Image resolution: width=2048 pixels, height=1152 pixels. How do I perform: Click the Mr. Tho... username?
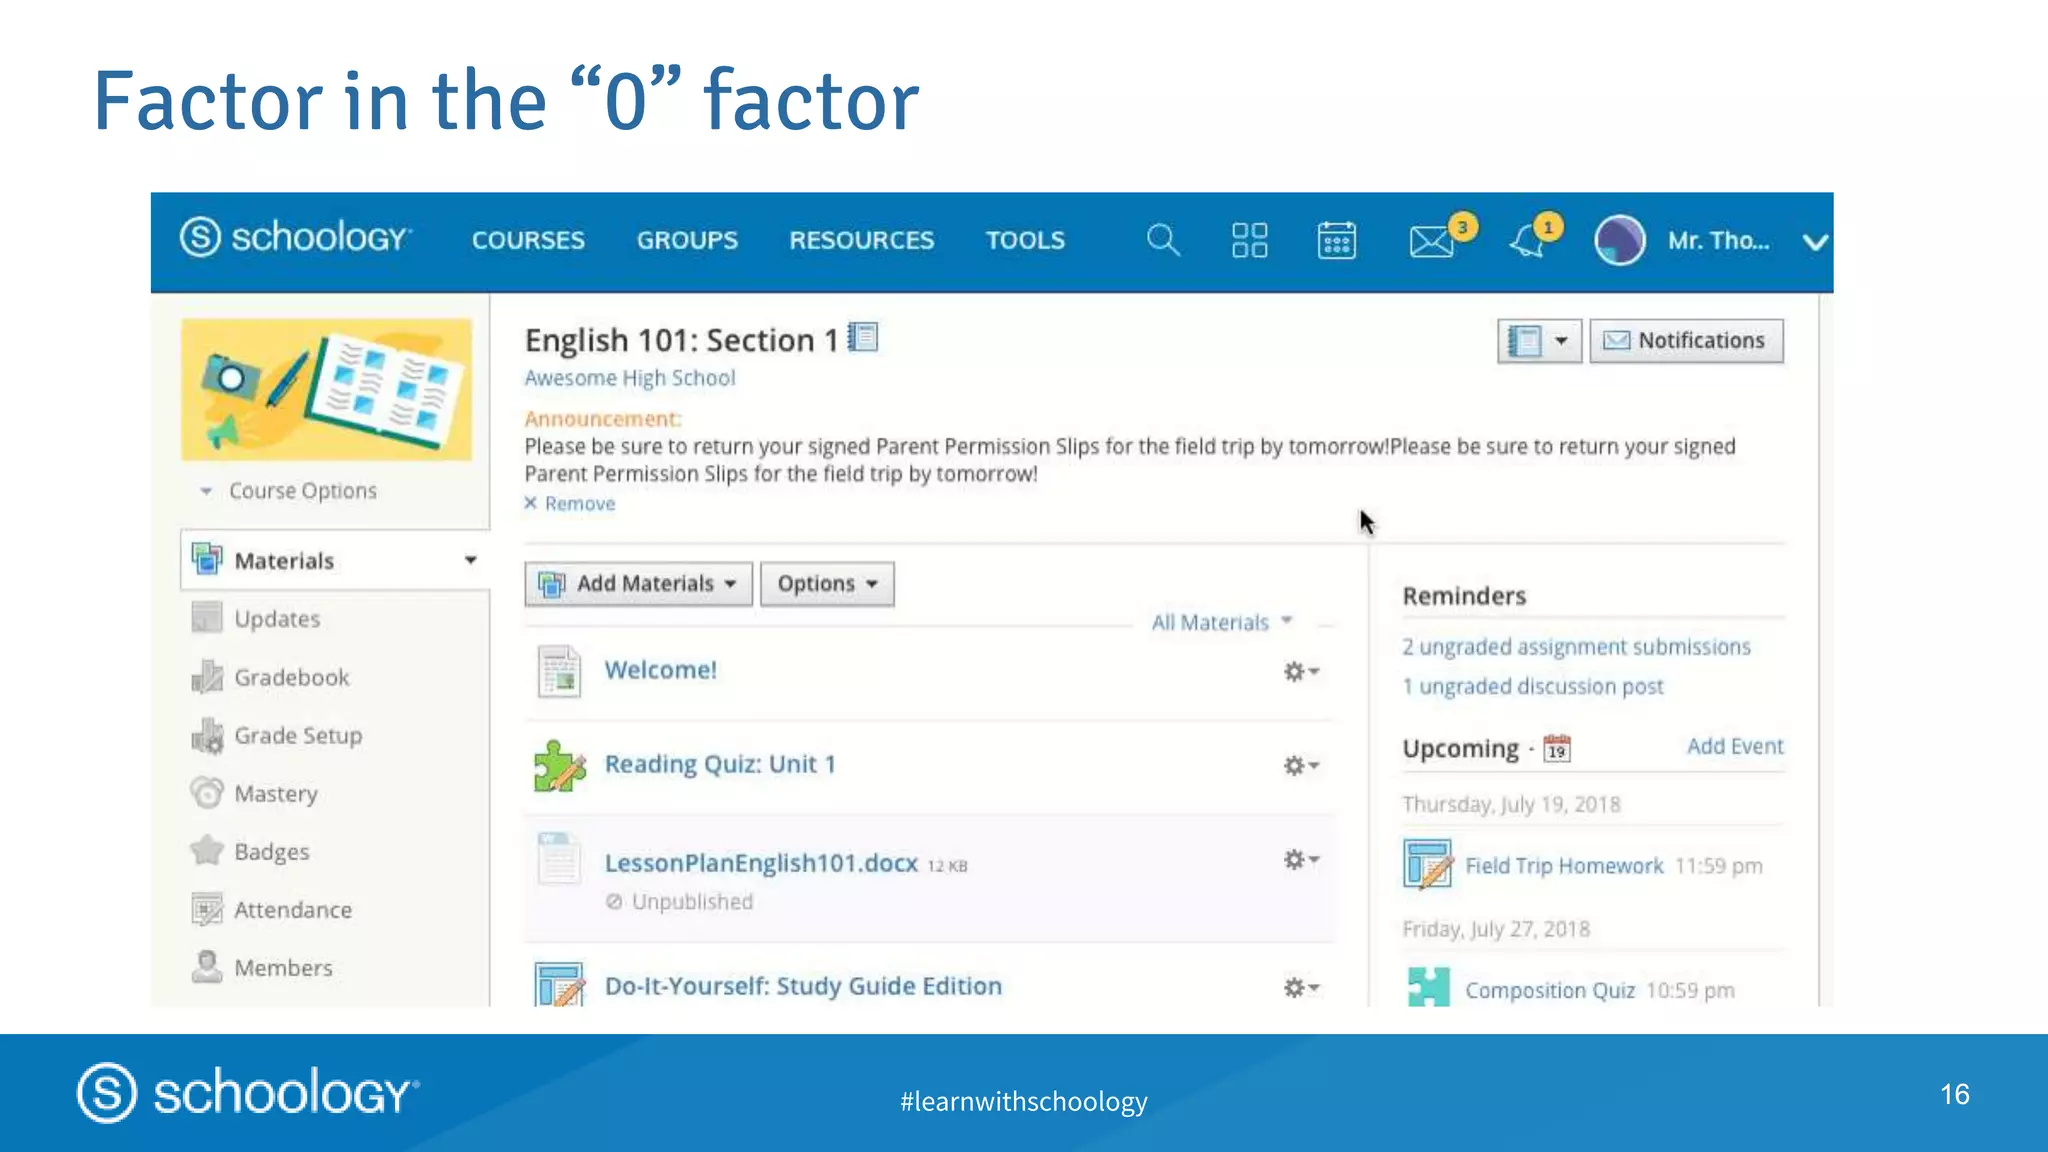coord(1718,241)
